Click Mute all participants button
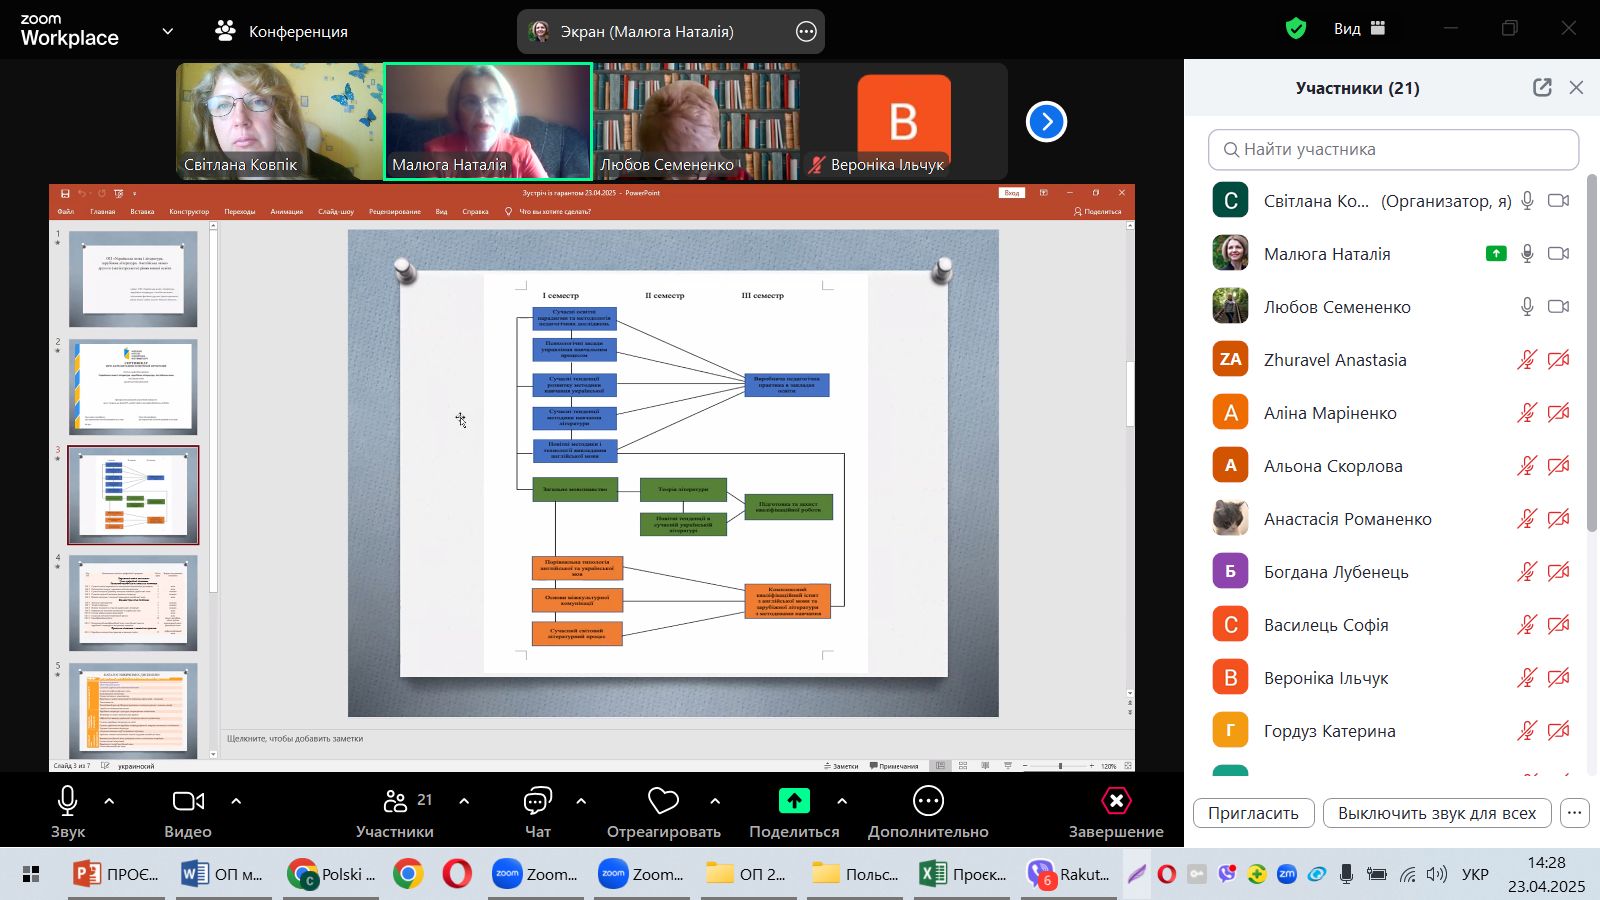Image resolution: width=1600 pixels, height=900 pixels. click(1436, 813)
